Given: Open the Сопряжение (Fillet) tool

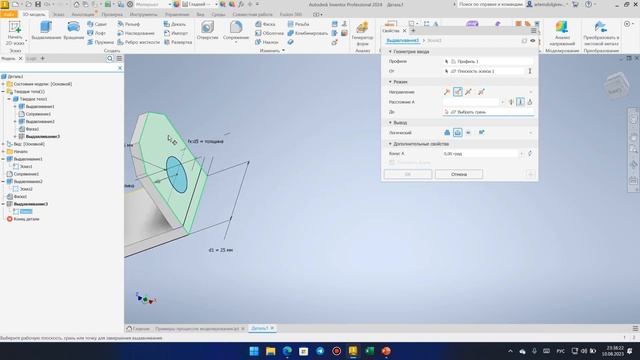Looking at the screenshot, I should click(236, 31).
